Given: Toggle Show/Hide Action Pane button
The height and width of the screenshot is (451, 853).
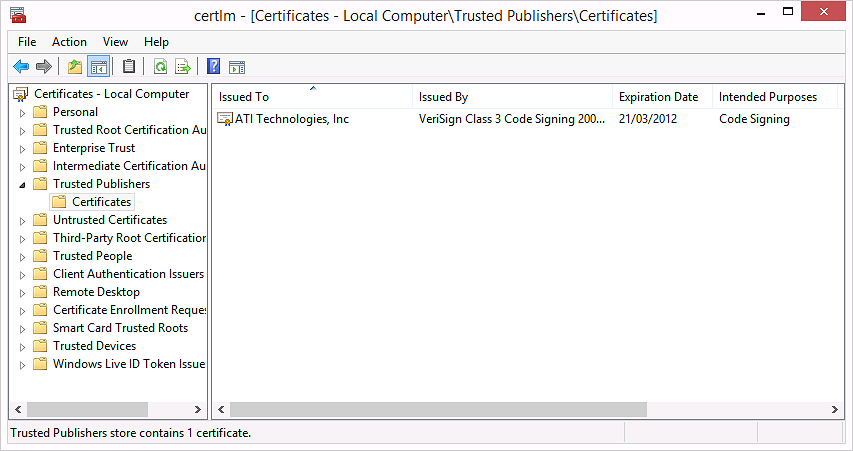Looking at the screenshot, I should click(237, 67).
